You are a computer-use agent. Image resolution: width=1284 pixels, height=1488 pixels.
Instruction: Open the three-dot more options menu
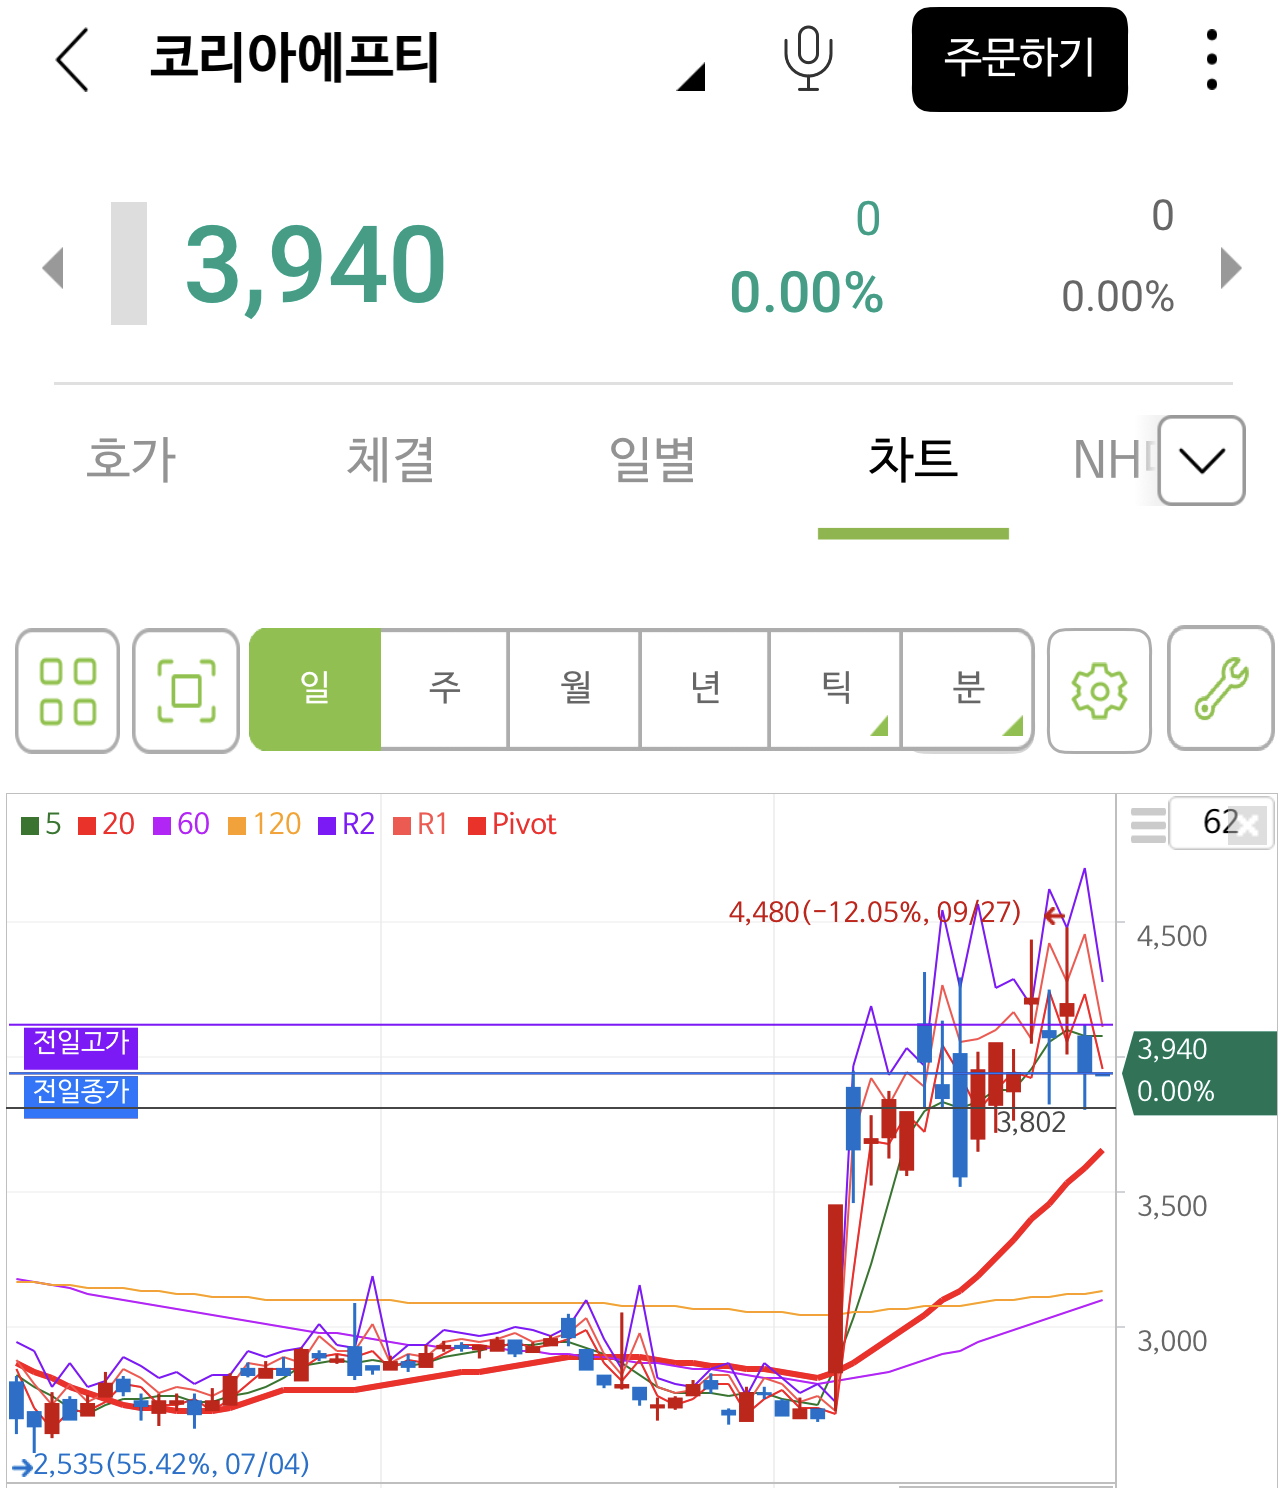coord(1211,59)
